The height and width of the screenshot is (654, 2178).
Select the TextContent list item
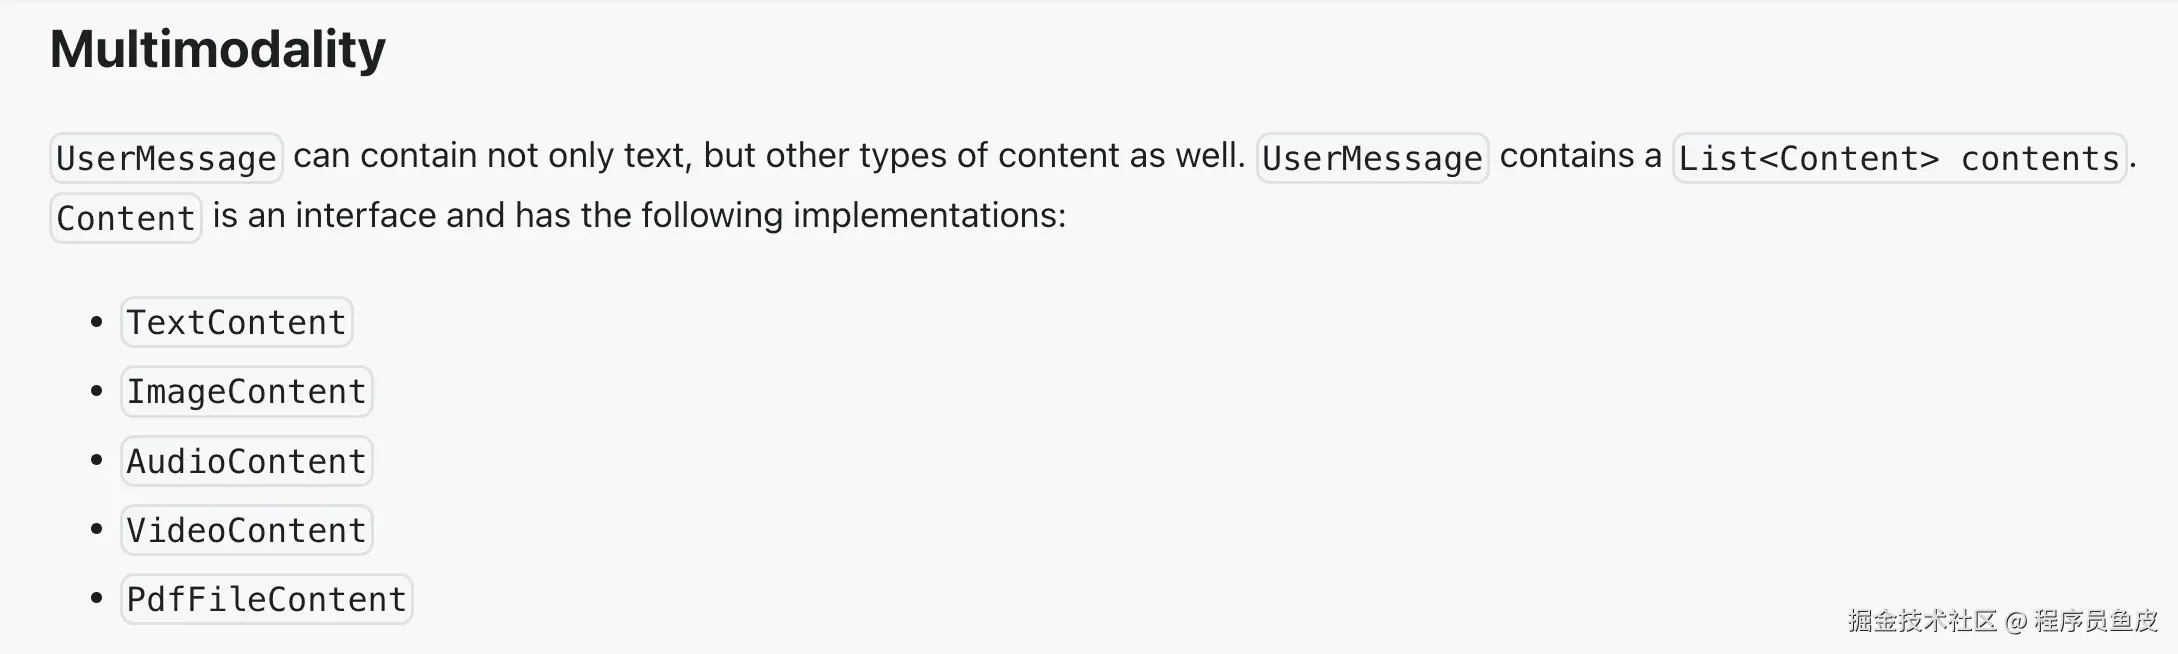tap(236, 322)
